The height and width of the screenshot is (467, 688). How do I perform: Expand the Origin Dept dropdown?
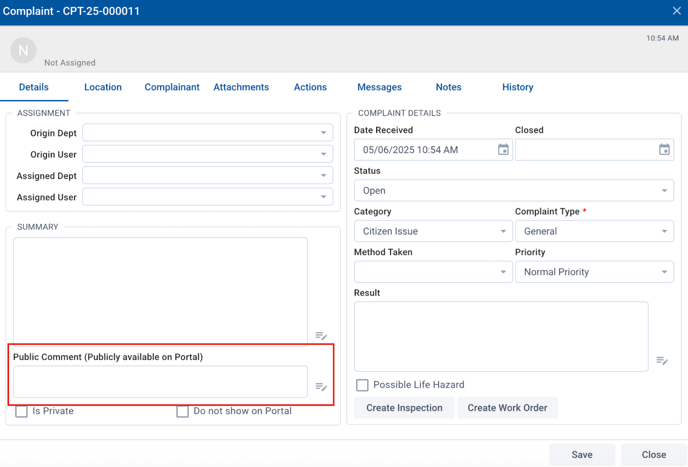click(x=207, y=133)
